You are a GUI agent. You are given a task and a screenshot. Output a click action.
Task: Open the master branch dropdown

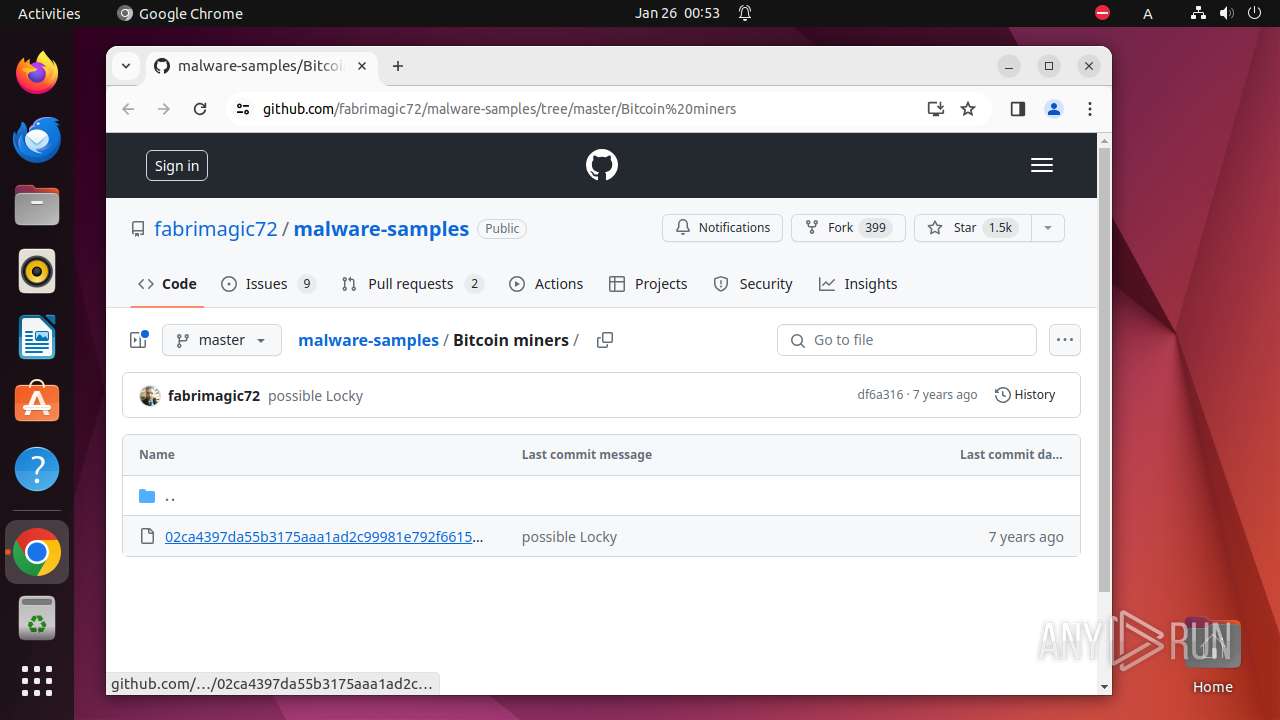point(222,340)
